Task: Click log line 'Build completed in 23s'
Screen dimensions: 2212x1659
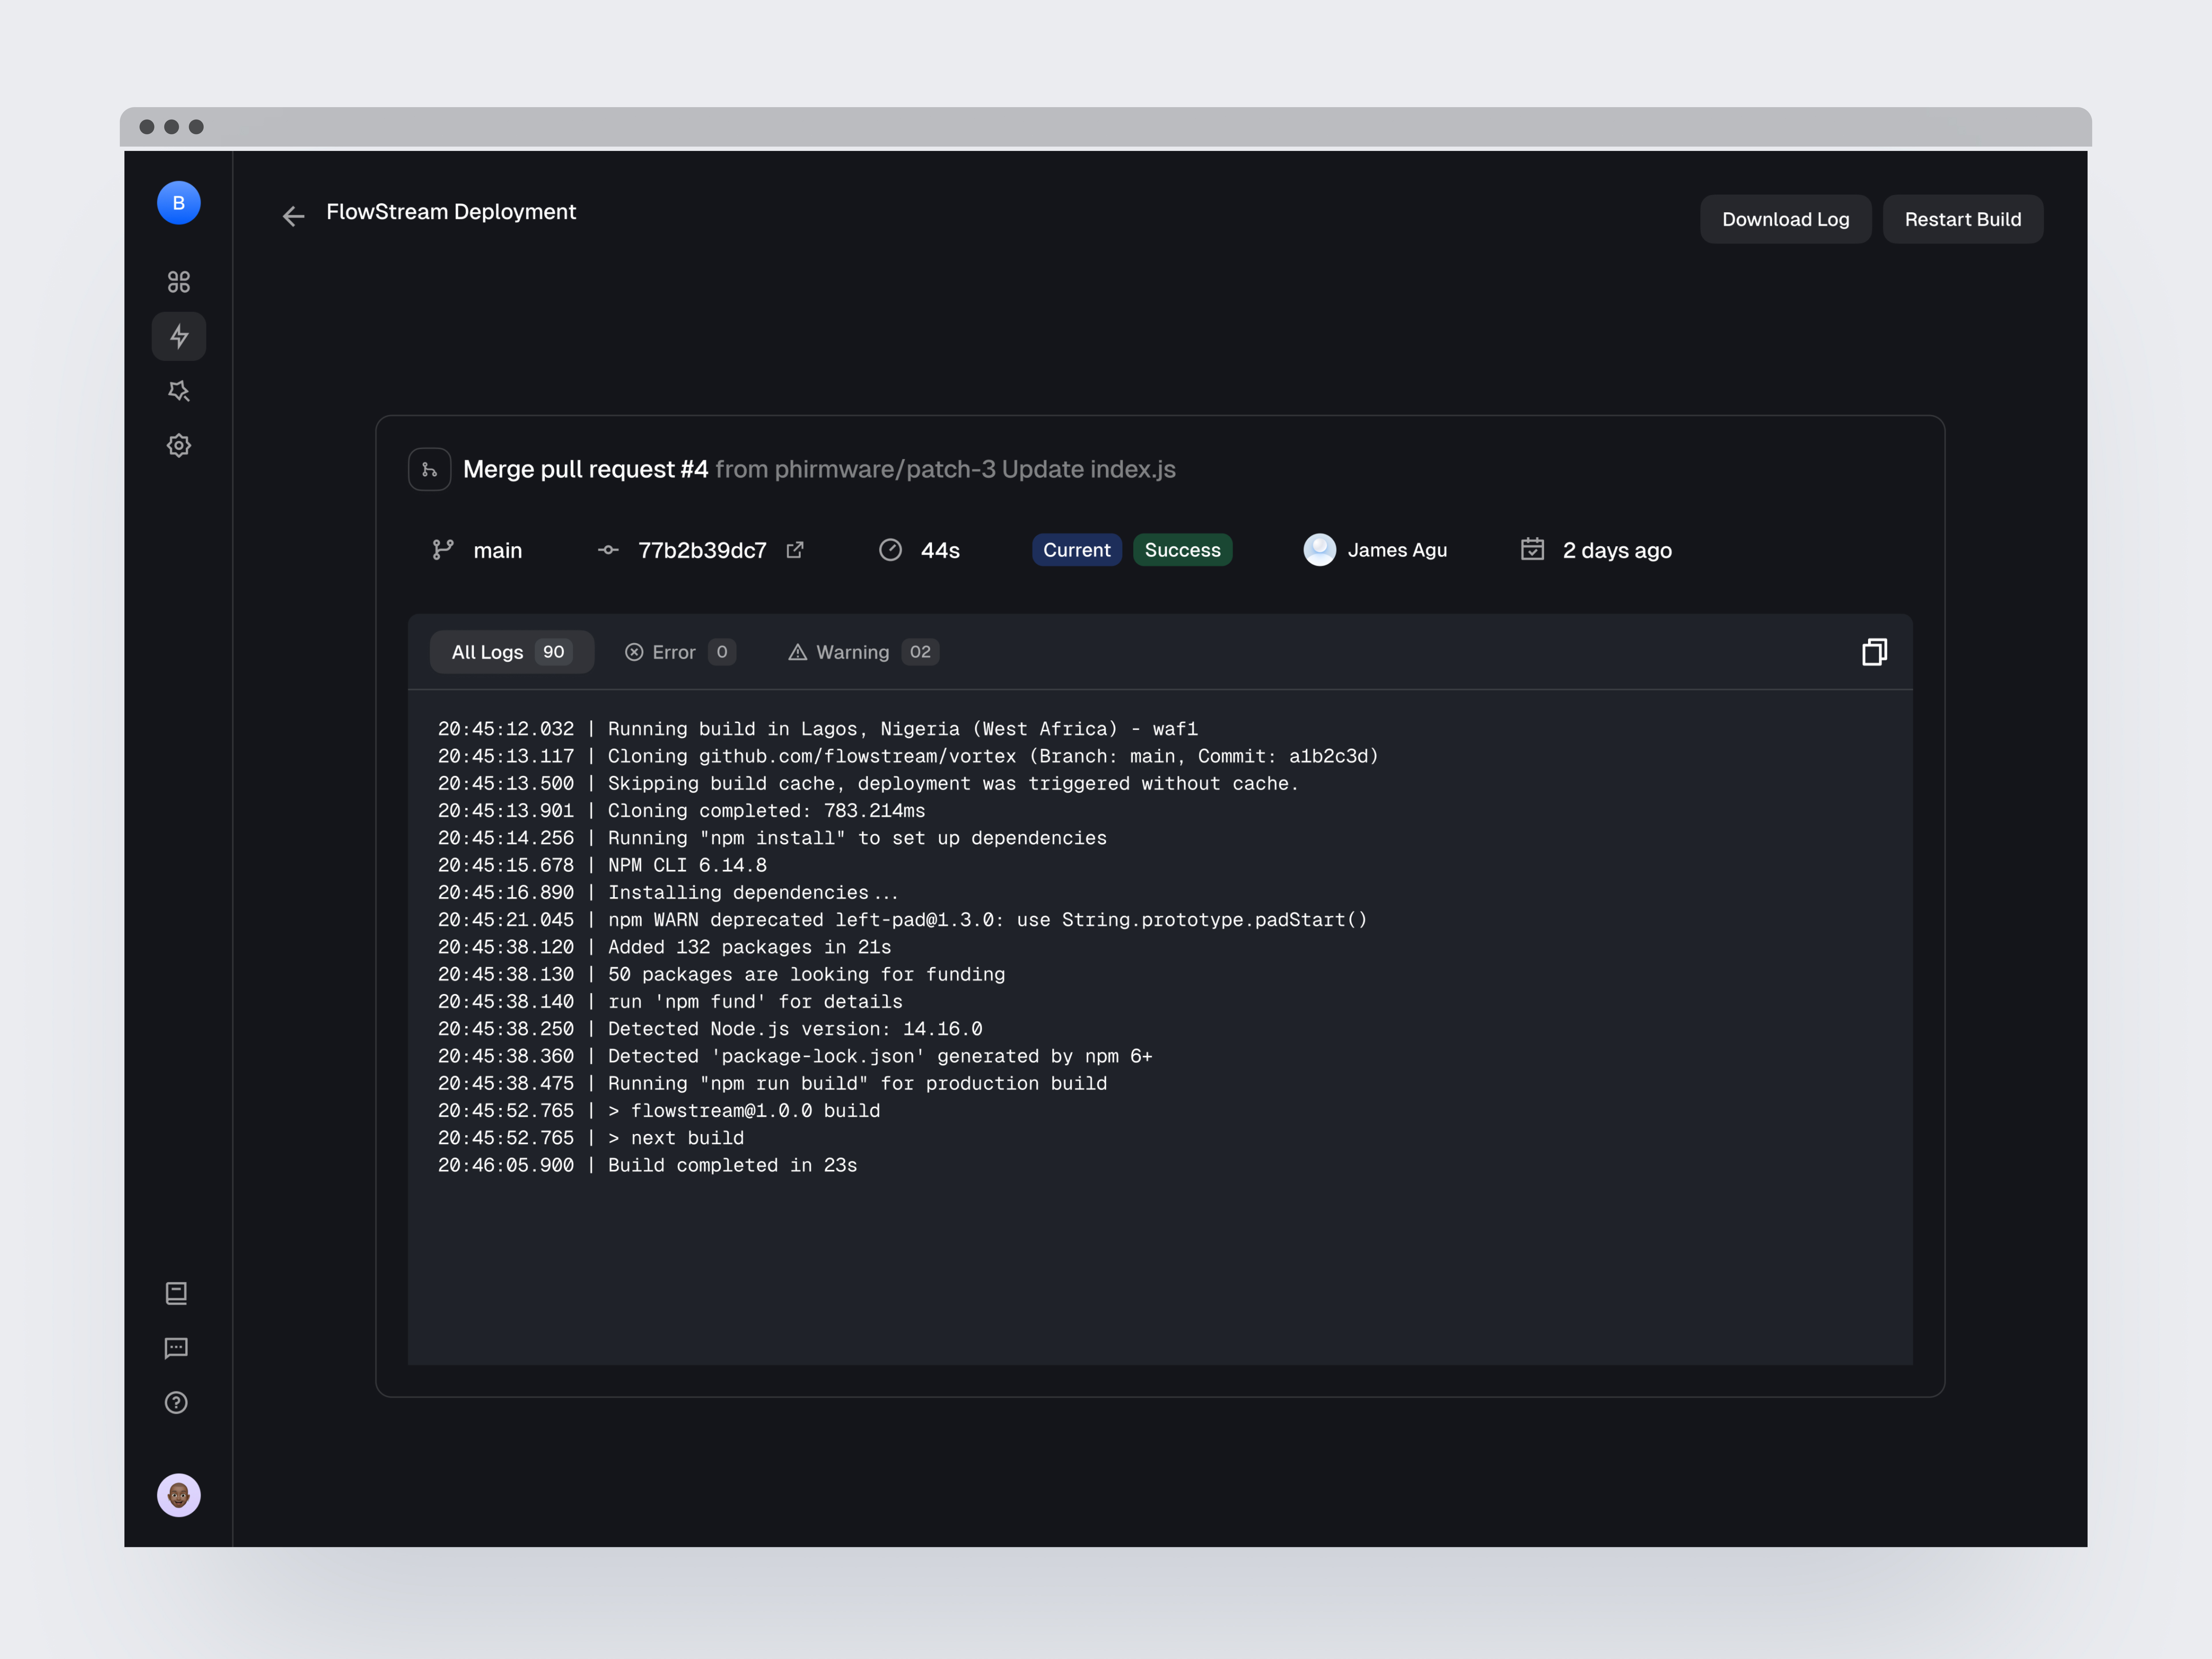Action: coord(648,1165)
